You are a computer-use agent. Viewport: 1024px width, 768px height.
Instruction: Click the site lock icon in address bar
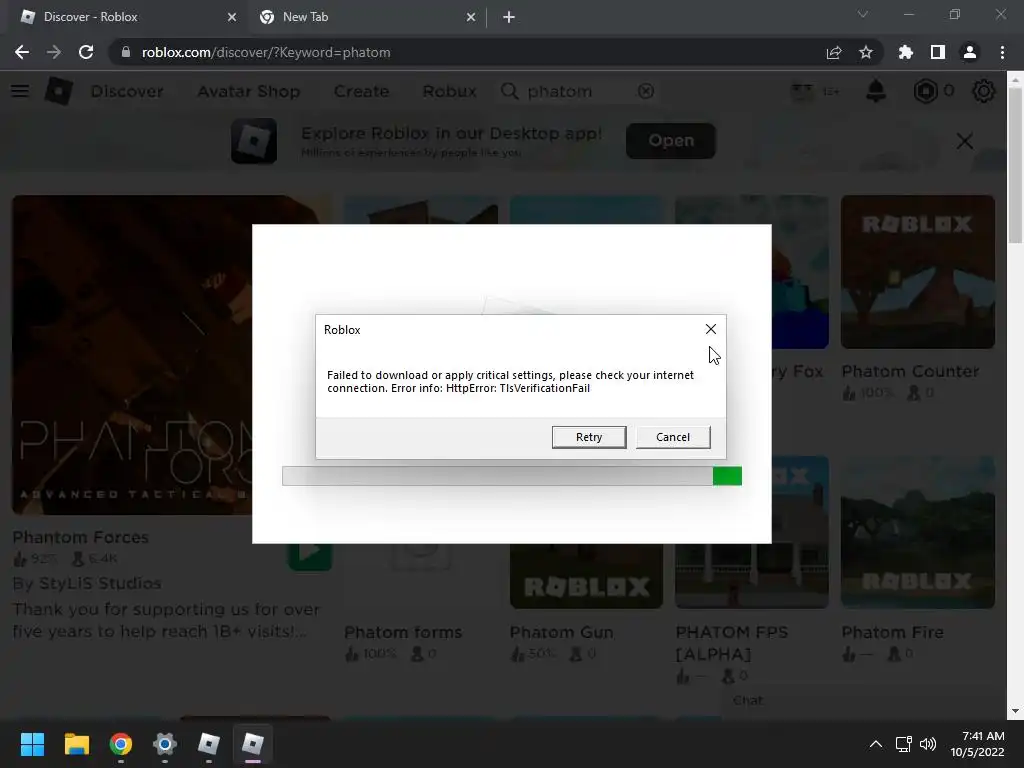point(125,52)
